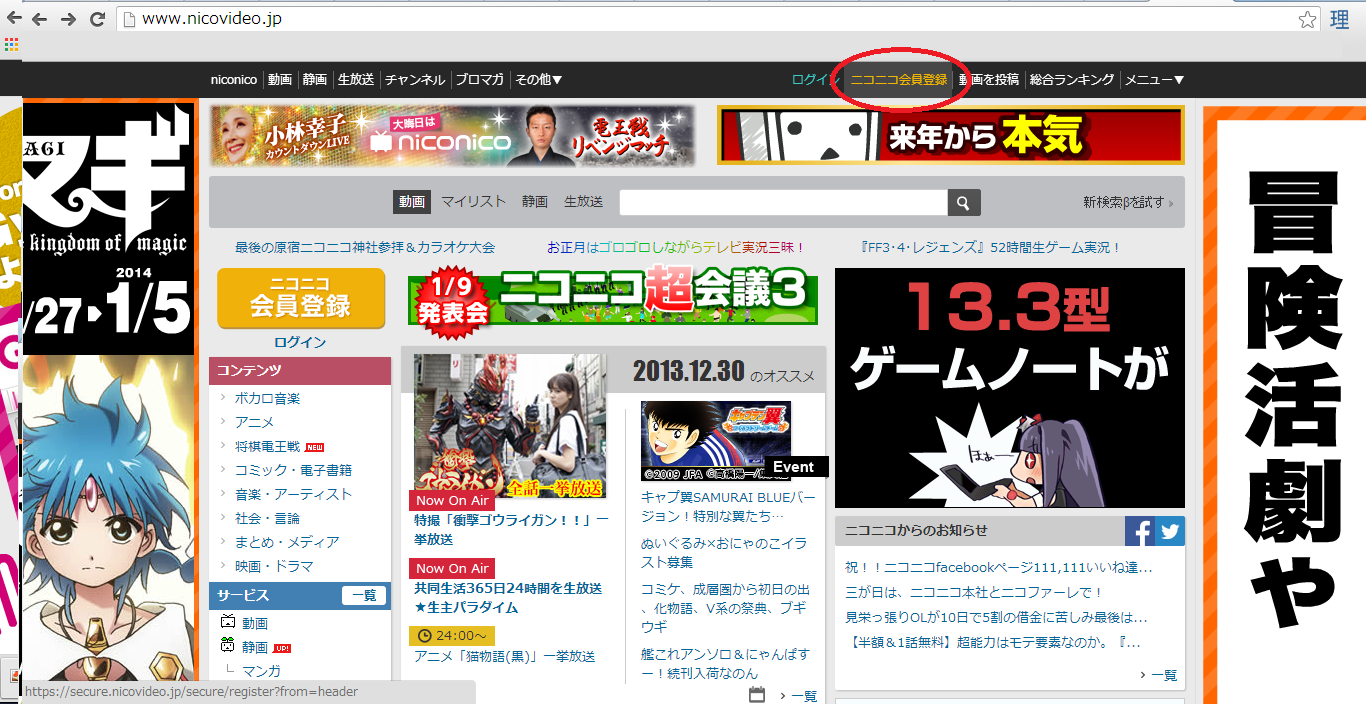Click the yellow 会員登録 button
This screenshot has height=704, width=1366.
coord(301,298)
